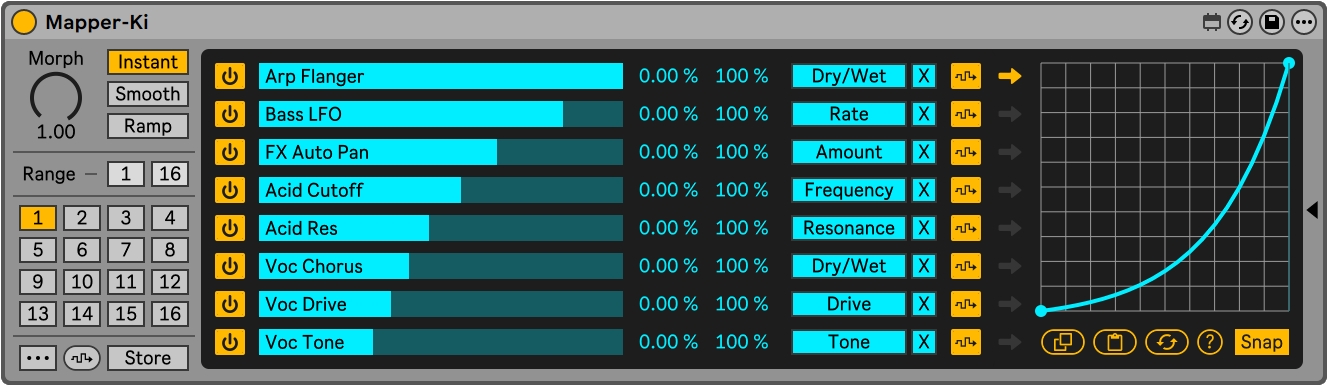Click the Acid Res amount slider bar
This screenshot has width=1328, height=386.
tap(441, 228)
